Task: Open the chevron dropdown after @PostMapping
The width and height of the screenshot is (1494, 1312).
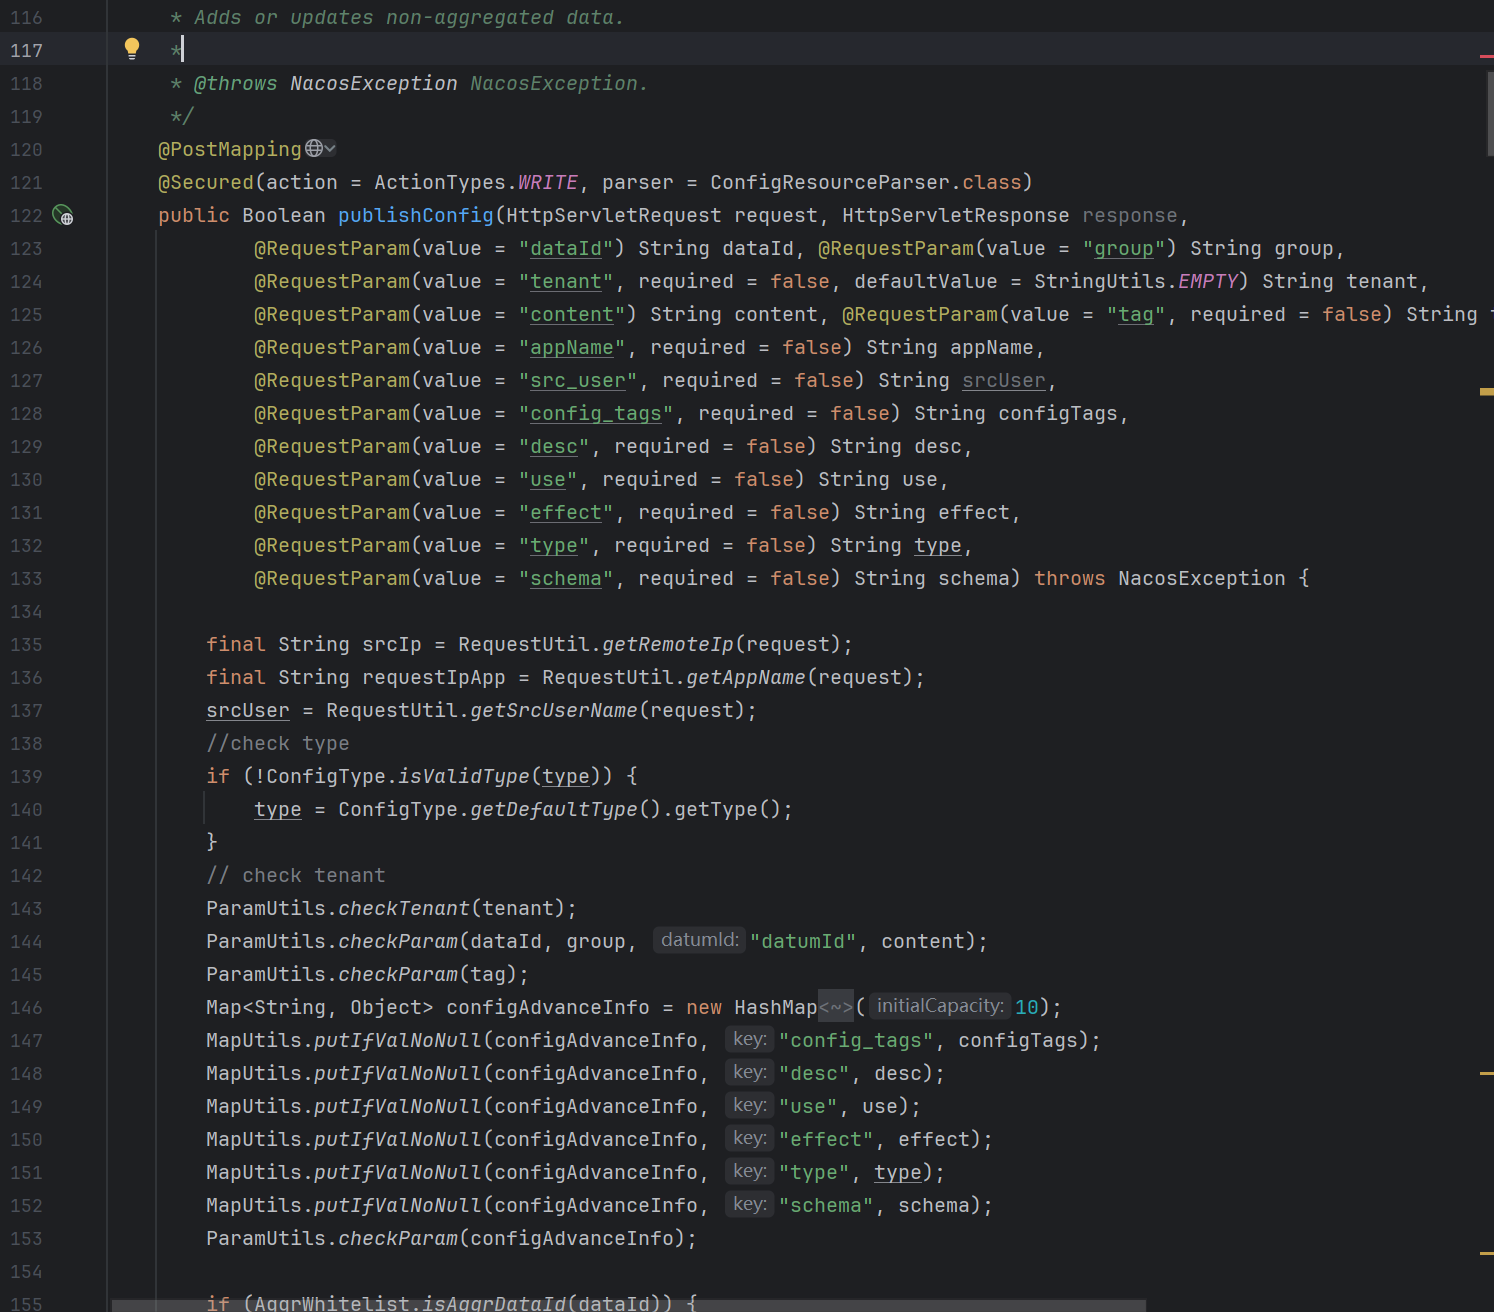Action: (x=330, y=149)
